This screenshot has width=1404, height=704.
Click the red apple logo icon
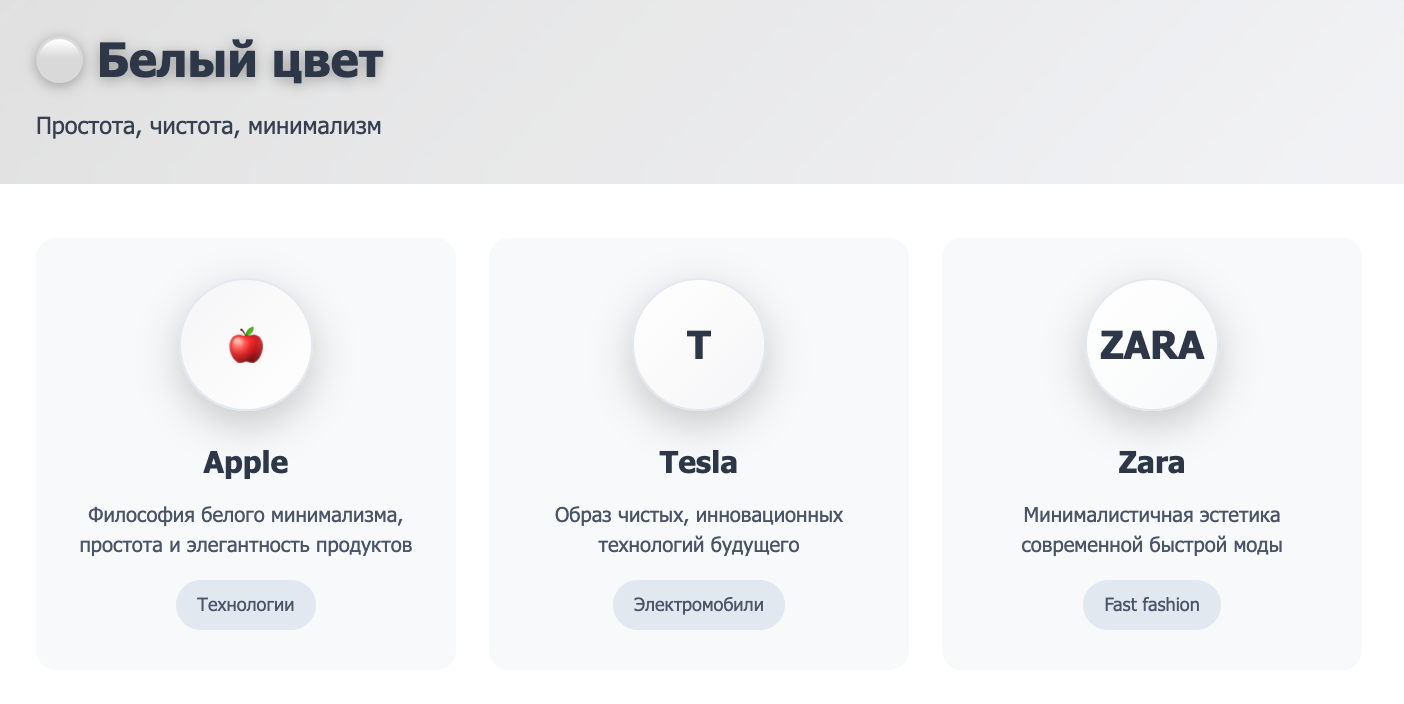tap(246, 345)
